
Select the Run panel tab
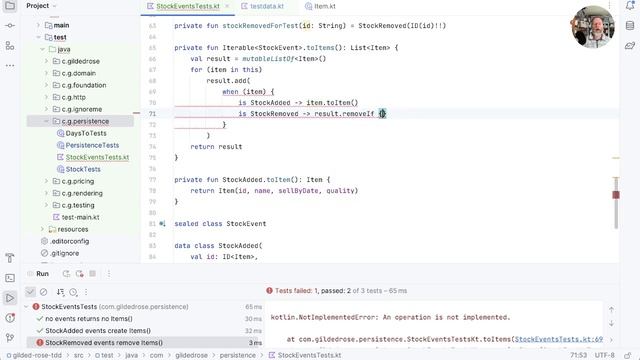click(x=42, y=274)
